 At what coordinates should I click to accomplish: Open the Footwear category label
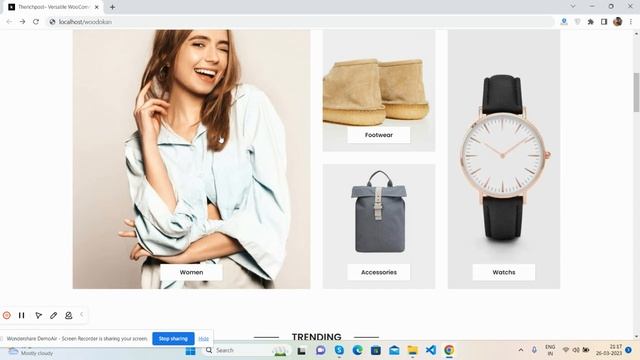pyautogui.click(x=379, y=135)
